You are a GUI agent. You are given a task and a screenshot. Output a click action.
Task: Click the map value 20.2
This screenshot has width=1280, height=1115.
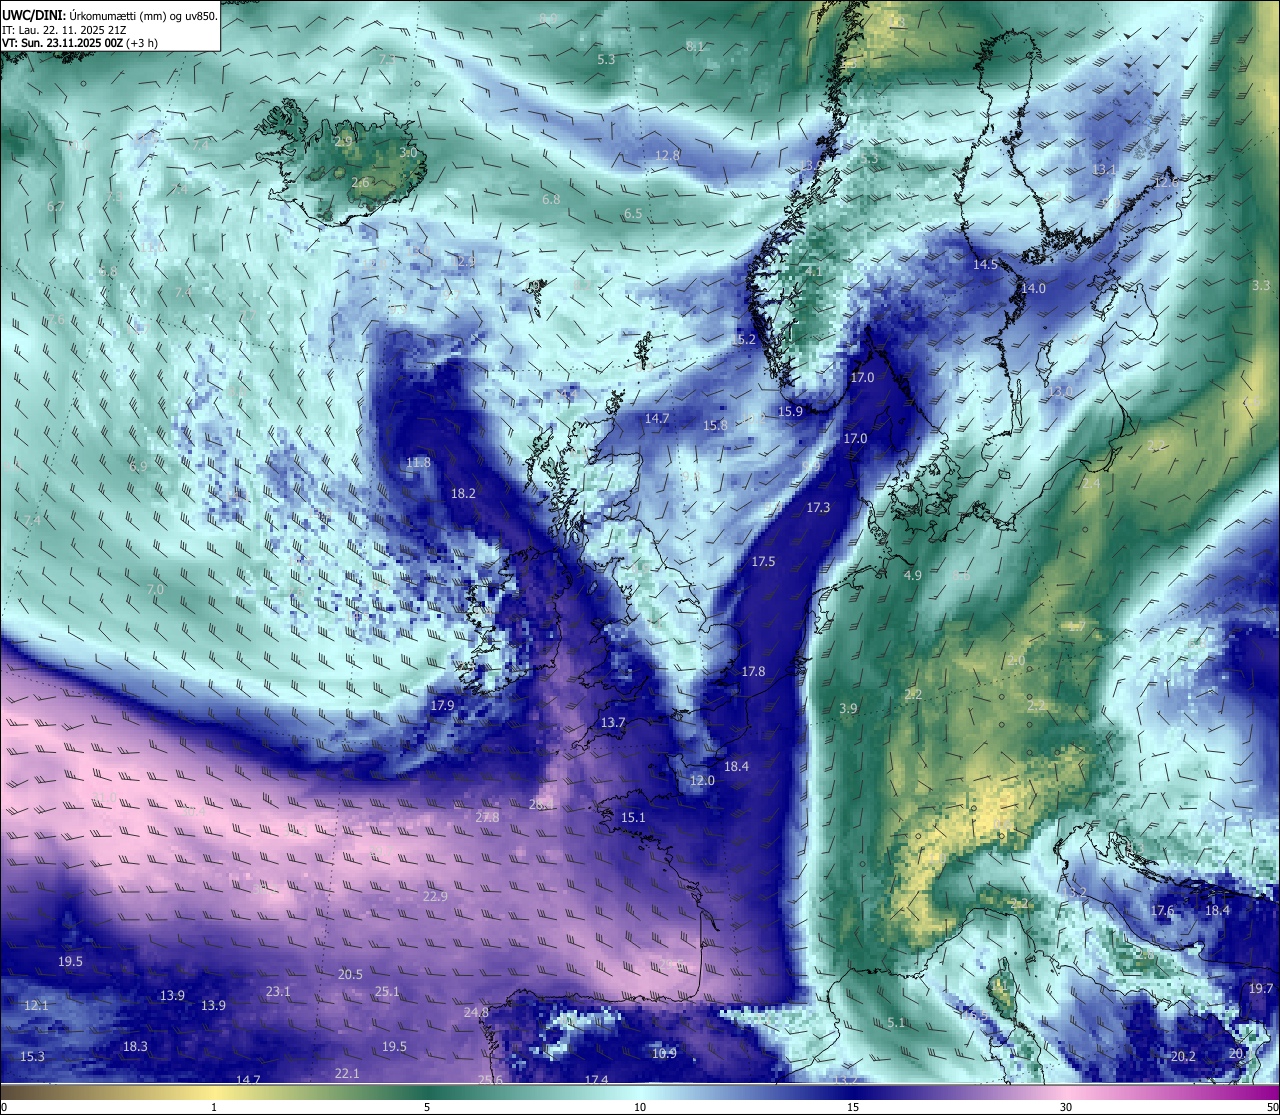[x=1183, y=1056]
